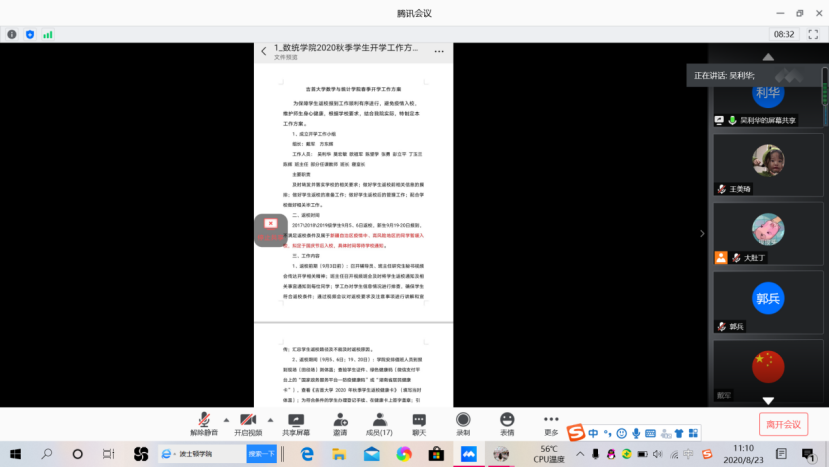
Task: Expand video options arrow beside 开启视频
Action: pos(270,419)
